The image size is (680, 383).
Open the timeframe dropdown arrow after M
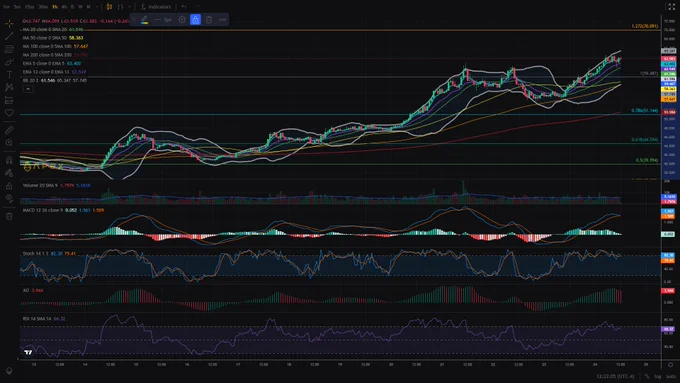(97, 7)
